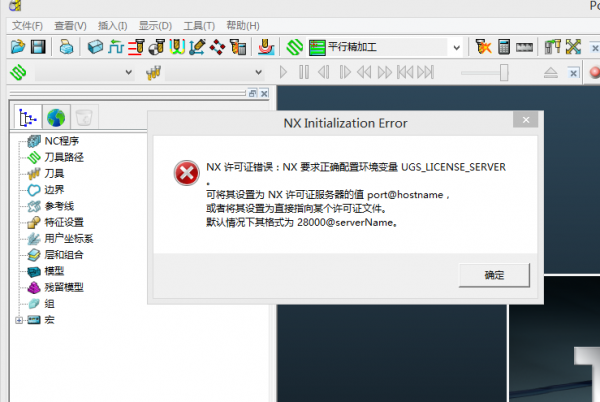Expand the 宏 tree node

(x=19, y=320)
